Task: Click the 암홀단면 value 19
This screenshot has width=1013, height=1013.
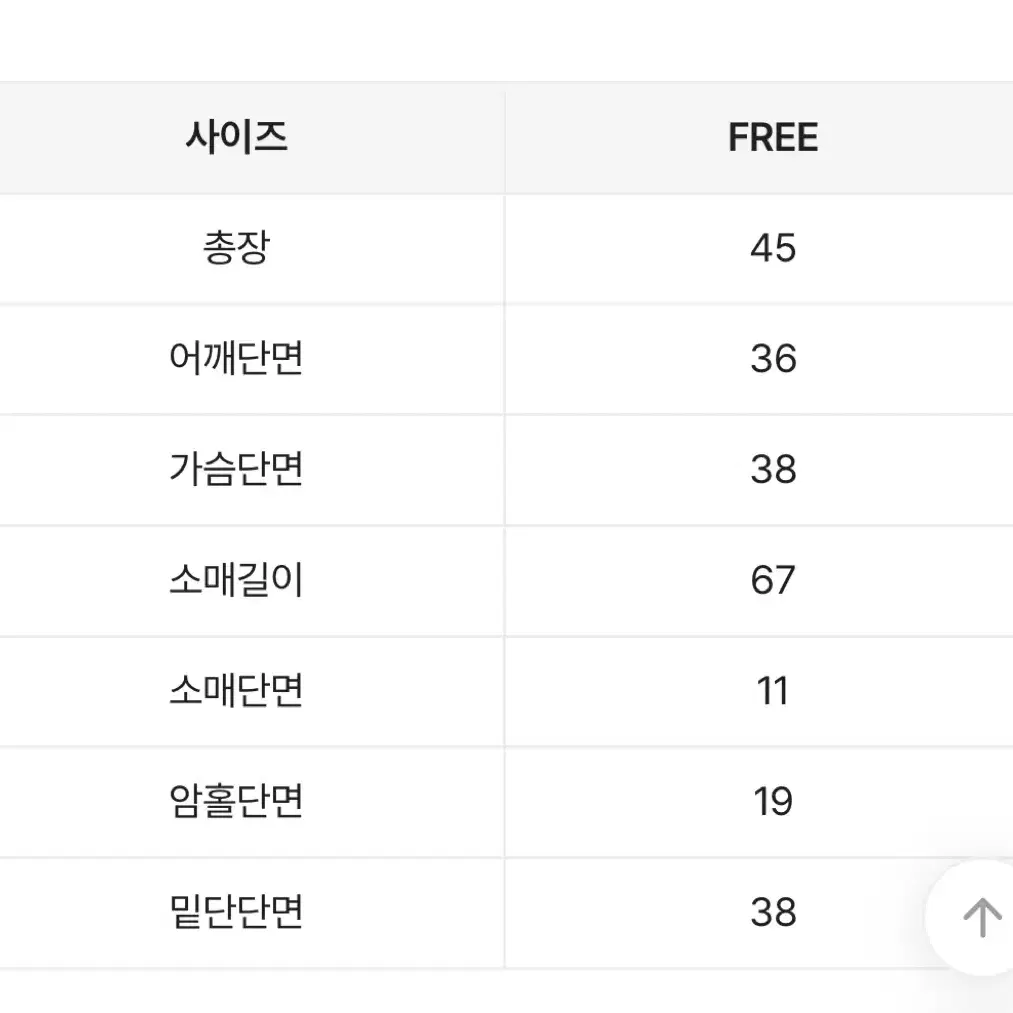Action: [x=773, y=802]
